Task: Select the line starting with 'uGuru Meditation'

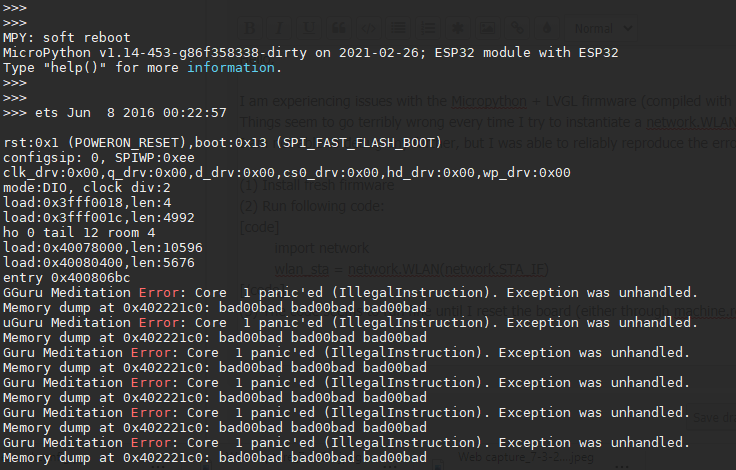Action: [x=350, y=323]
